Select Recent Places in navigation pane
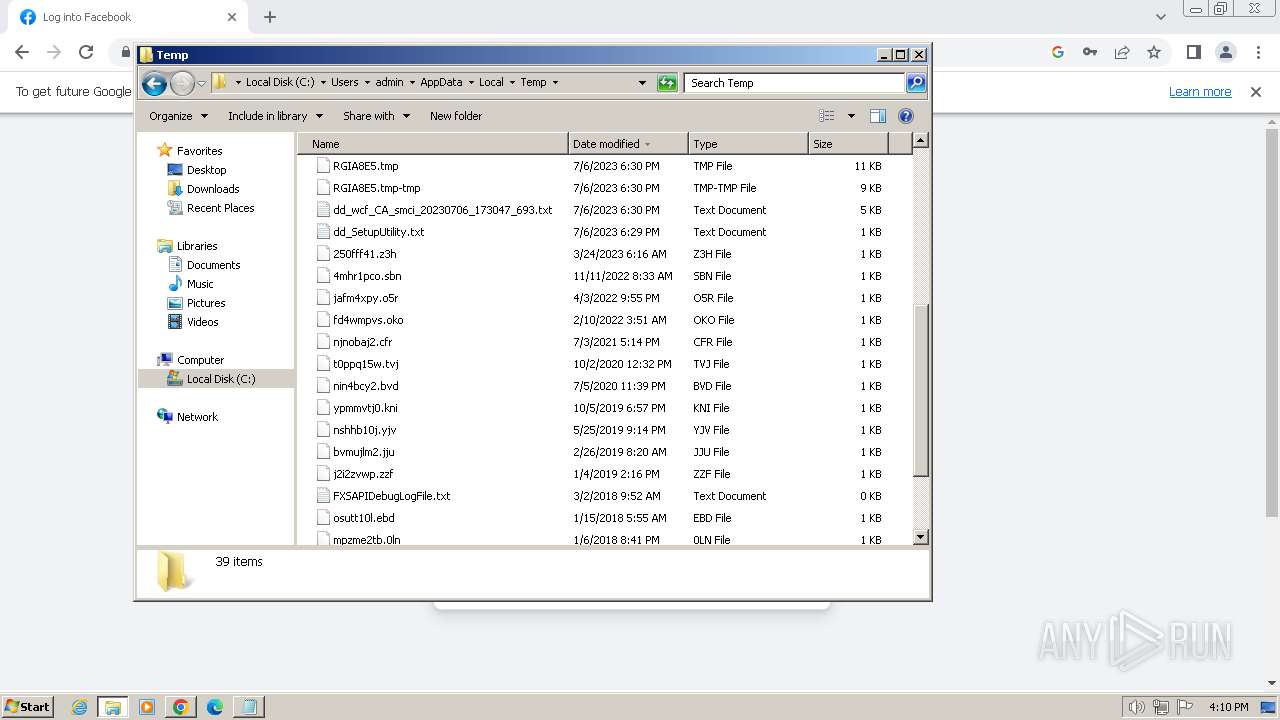The width and height of the screenshot is (1280, 720). [220, 208]
